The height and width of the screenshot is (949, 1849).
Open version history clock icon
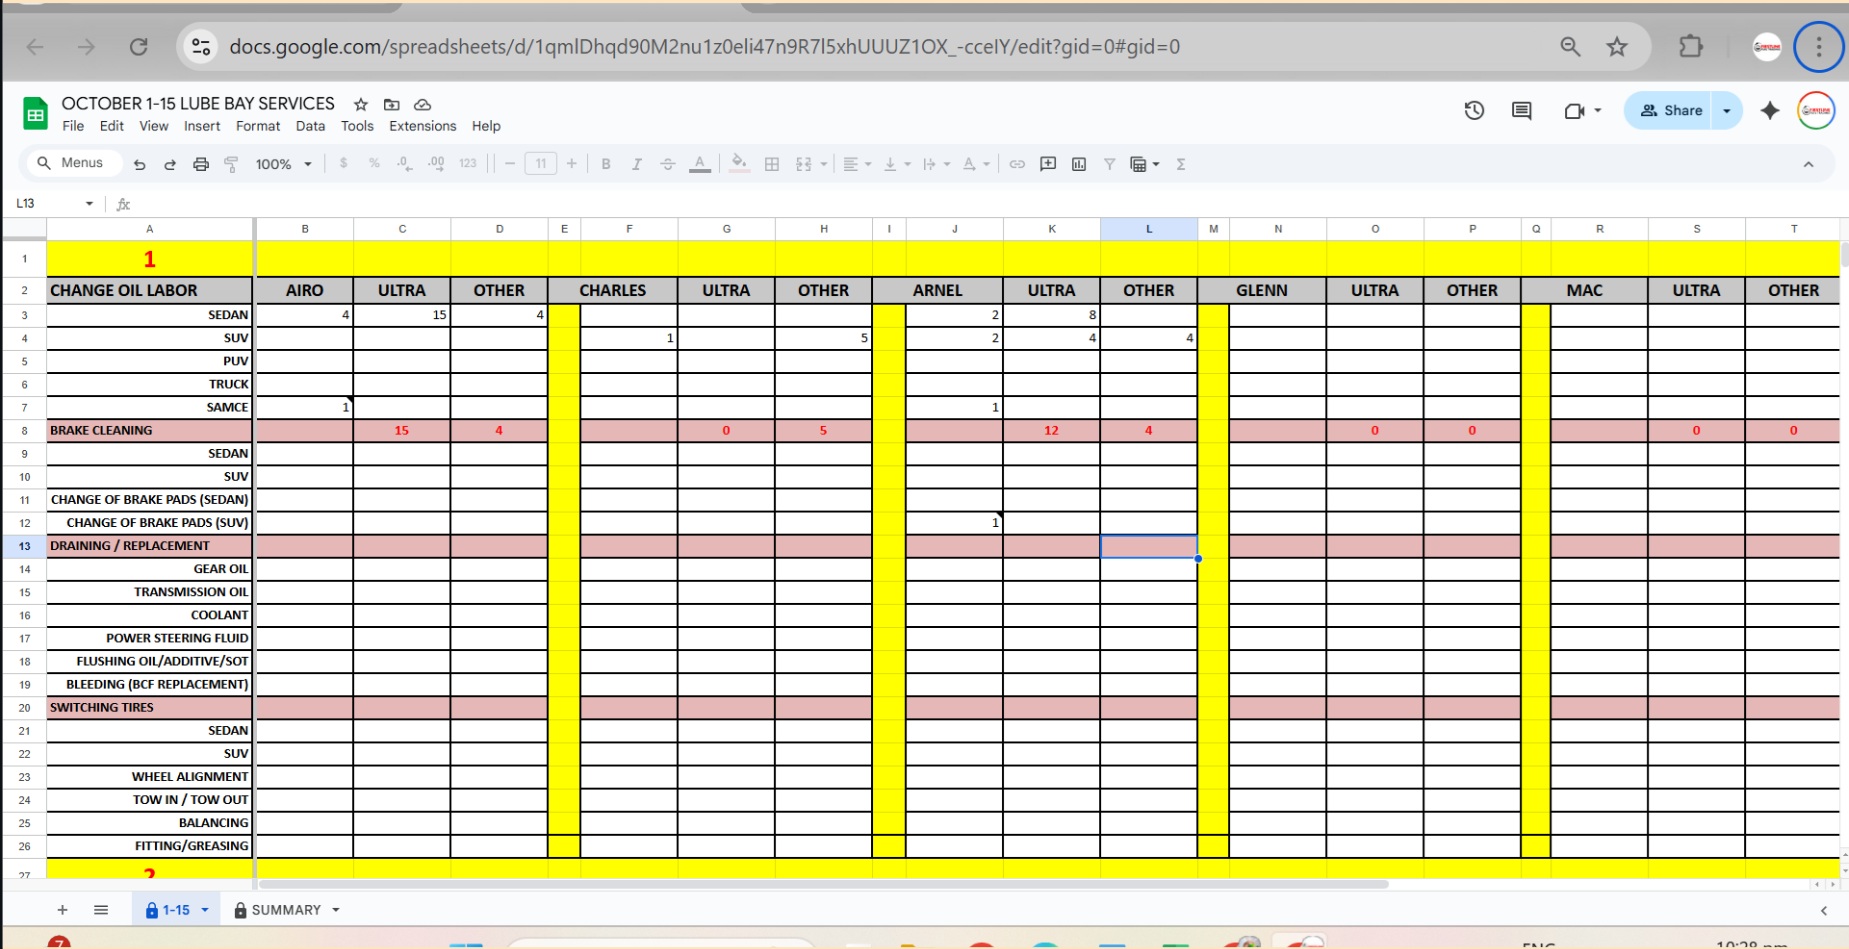tap(1474, 111)
